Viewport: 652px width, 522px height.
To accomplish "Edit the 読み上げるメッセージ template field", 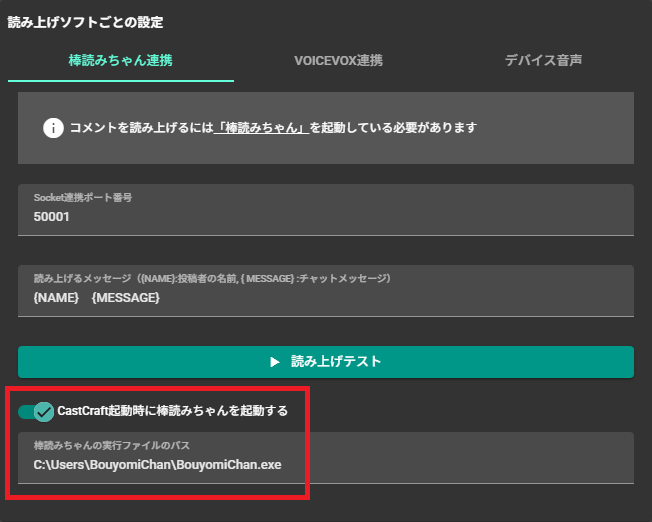I will click(x=326, y=291).
